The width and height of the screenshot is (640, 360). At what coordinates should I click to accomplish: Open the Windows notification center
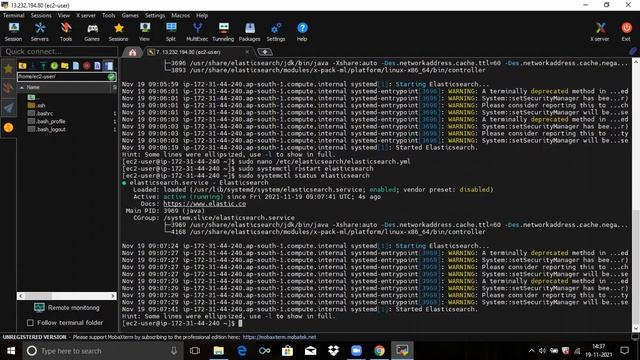click(624, 351)
